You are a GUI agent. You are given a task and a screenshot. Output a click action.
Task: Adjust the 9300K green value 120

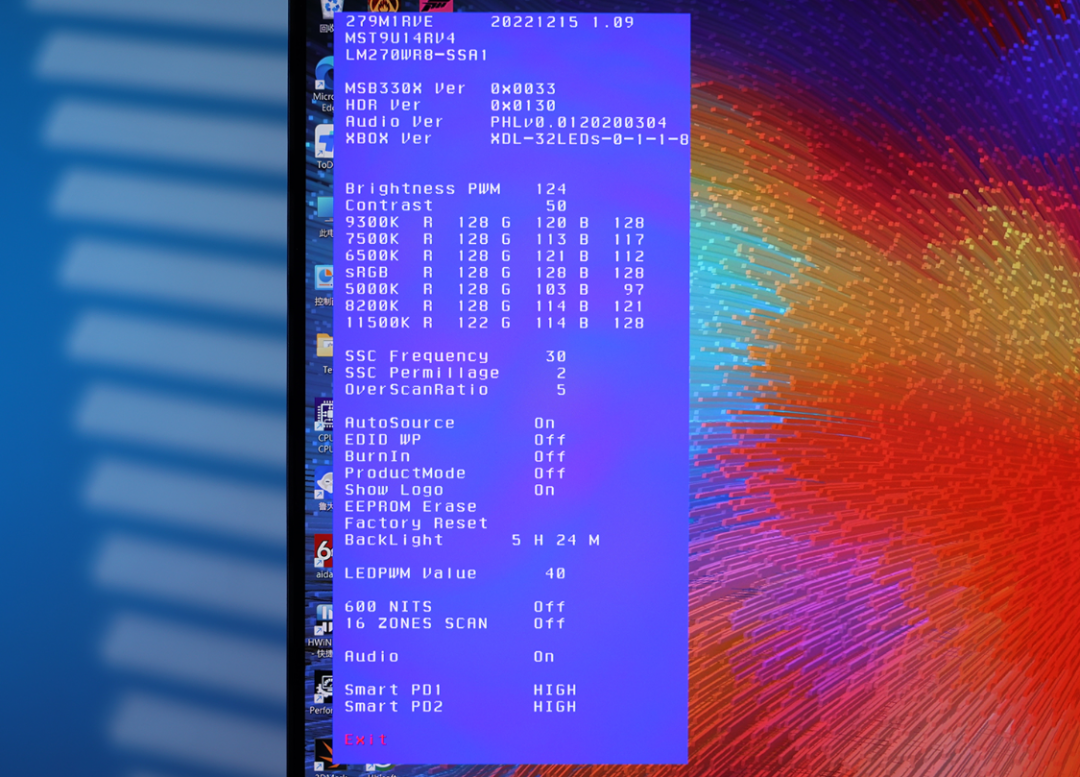(x=551, y=222)
